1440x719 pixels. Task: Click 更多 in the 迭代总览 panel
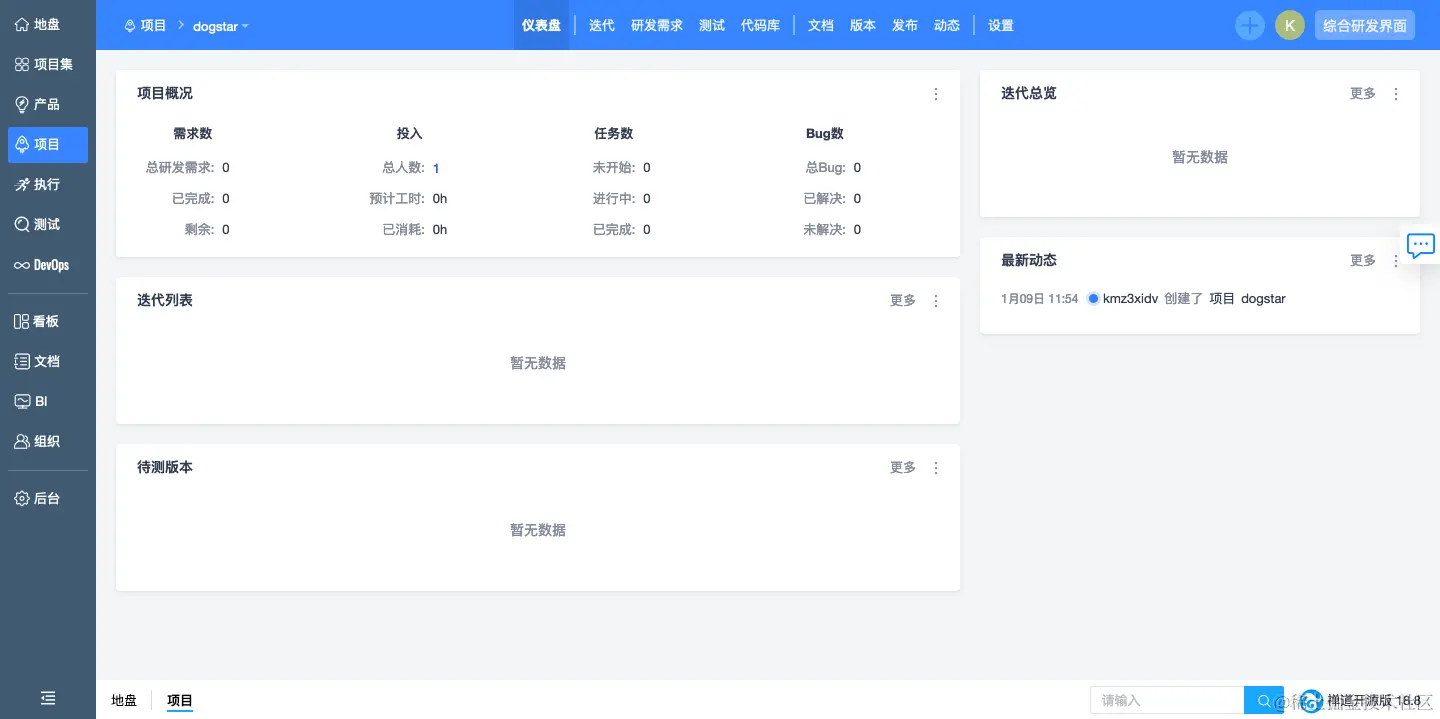[1363, 94]
